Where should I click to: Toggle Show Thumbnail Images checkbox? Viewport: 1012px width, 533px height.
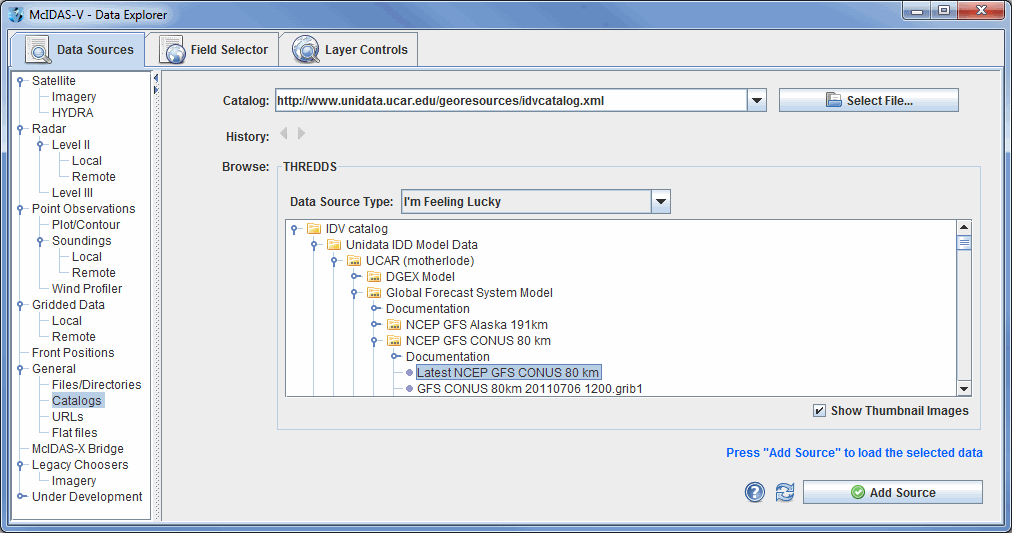(x=819, y=410)
